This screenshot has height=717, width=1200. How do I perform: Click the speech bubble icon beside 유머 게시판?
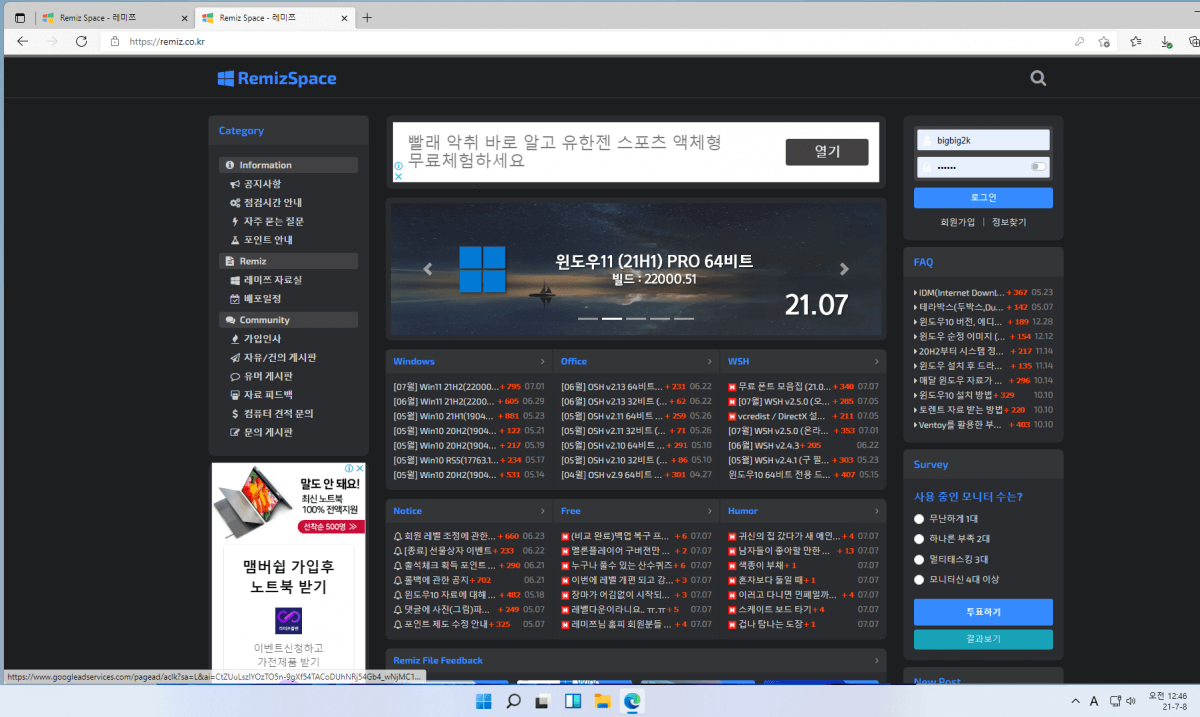(x=234, y=376)
